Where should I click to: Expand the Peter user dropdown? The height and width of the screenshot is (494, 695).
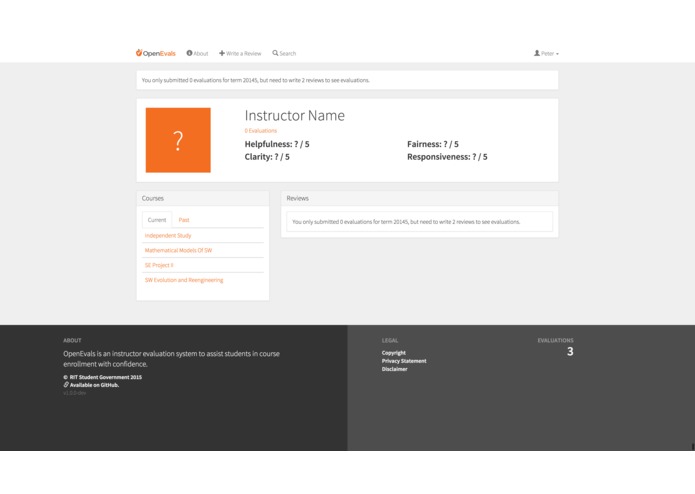(x=546, y=53)
